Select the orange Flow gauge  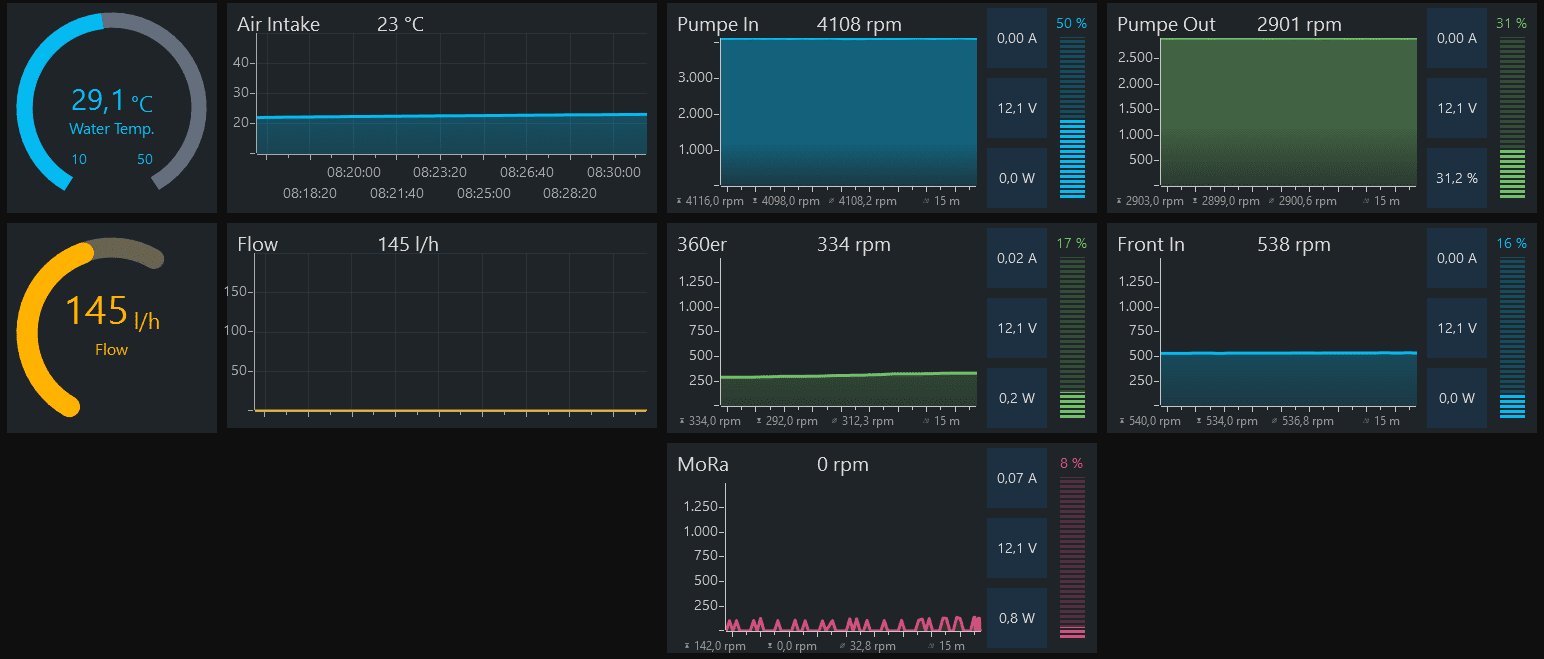[111, 327]
